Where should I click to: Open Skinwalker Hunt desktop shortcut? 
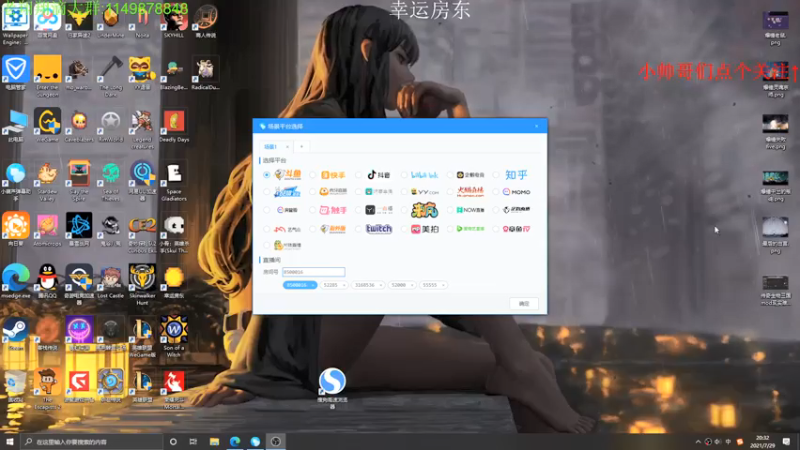pyautogui.click(x=142, y=284)
